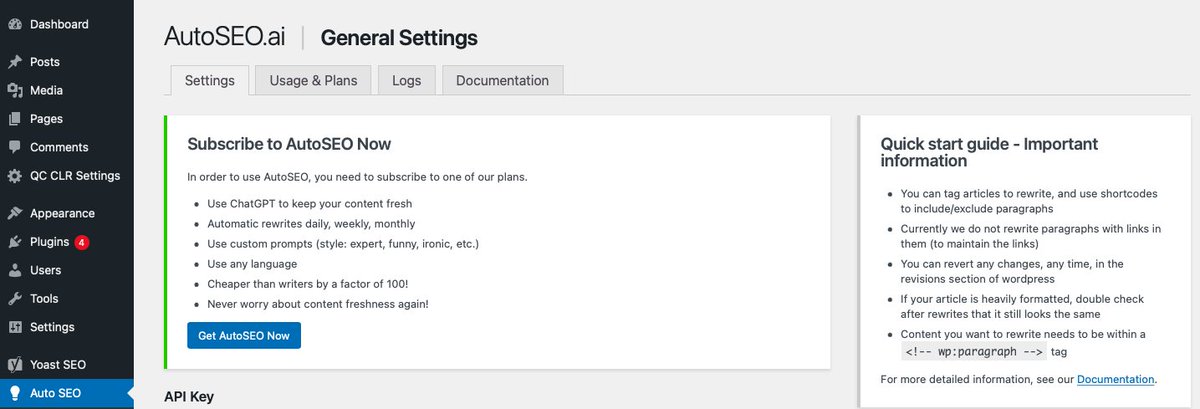Viewport: 1200px width, 409px height.
Task: Click 'Currently we do not rewrite paragraphs' bullet
Action: pyautogui.click(x=1031, y=236)
